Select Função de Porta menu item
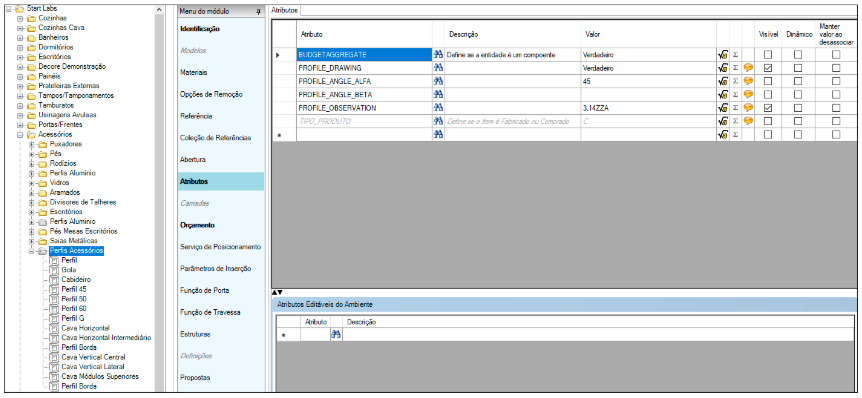This screenshot has width=862, height=398. pos(205,290)
